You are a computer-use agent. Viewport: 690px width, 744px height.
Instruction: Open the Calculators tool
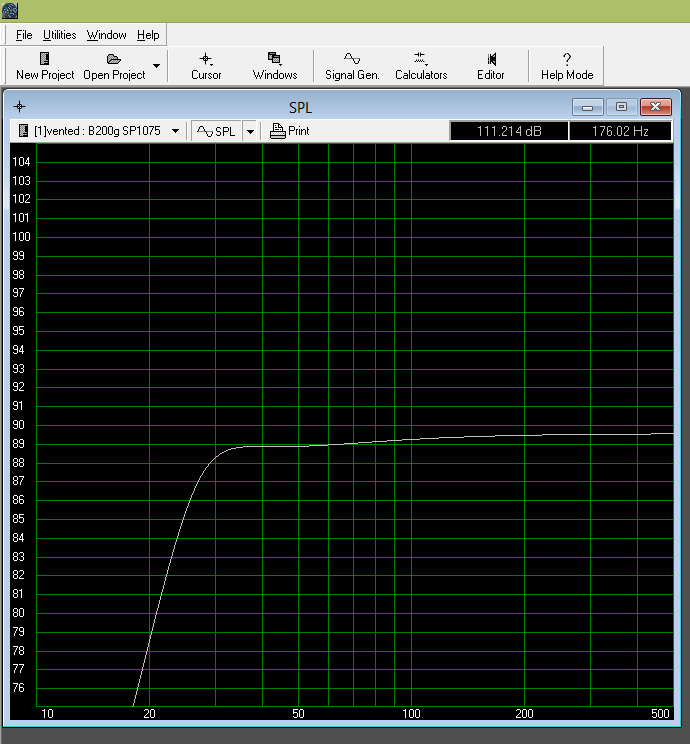point(421,66)
